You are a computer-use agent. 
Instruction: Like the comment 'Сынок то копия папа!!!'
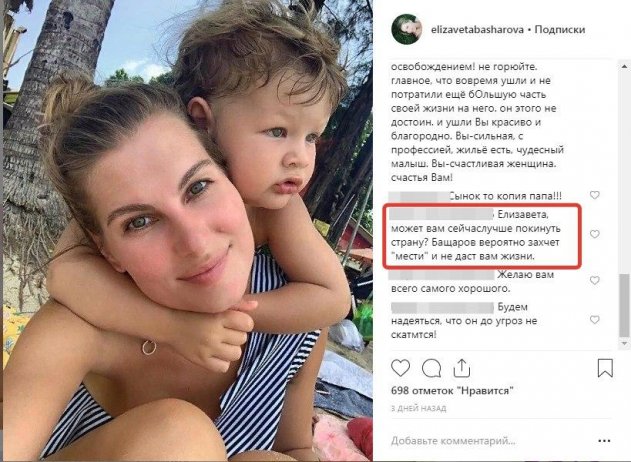(595, 195)
